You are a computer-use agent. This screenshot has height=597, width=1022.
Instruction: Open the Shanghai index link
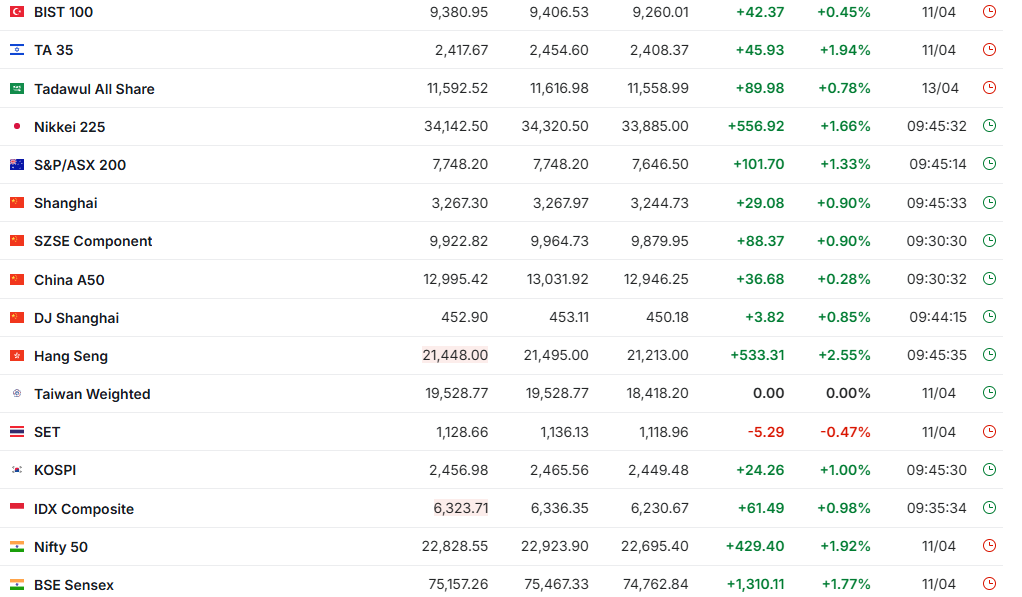point(66,203)
